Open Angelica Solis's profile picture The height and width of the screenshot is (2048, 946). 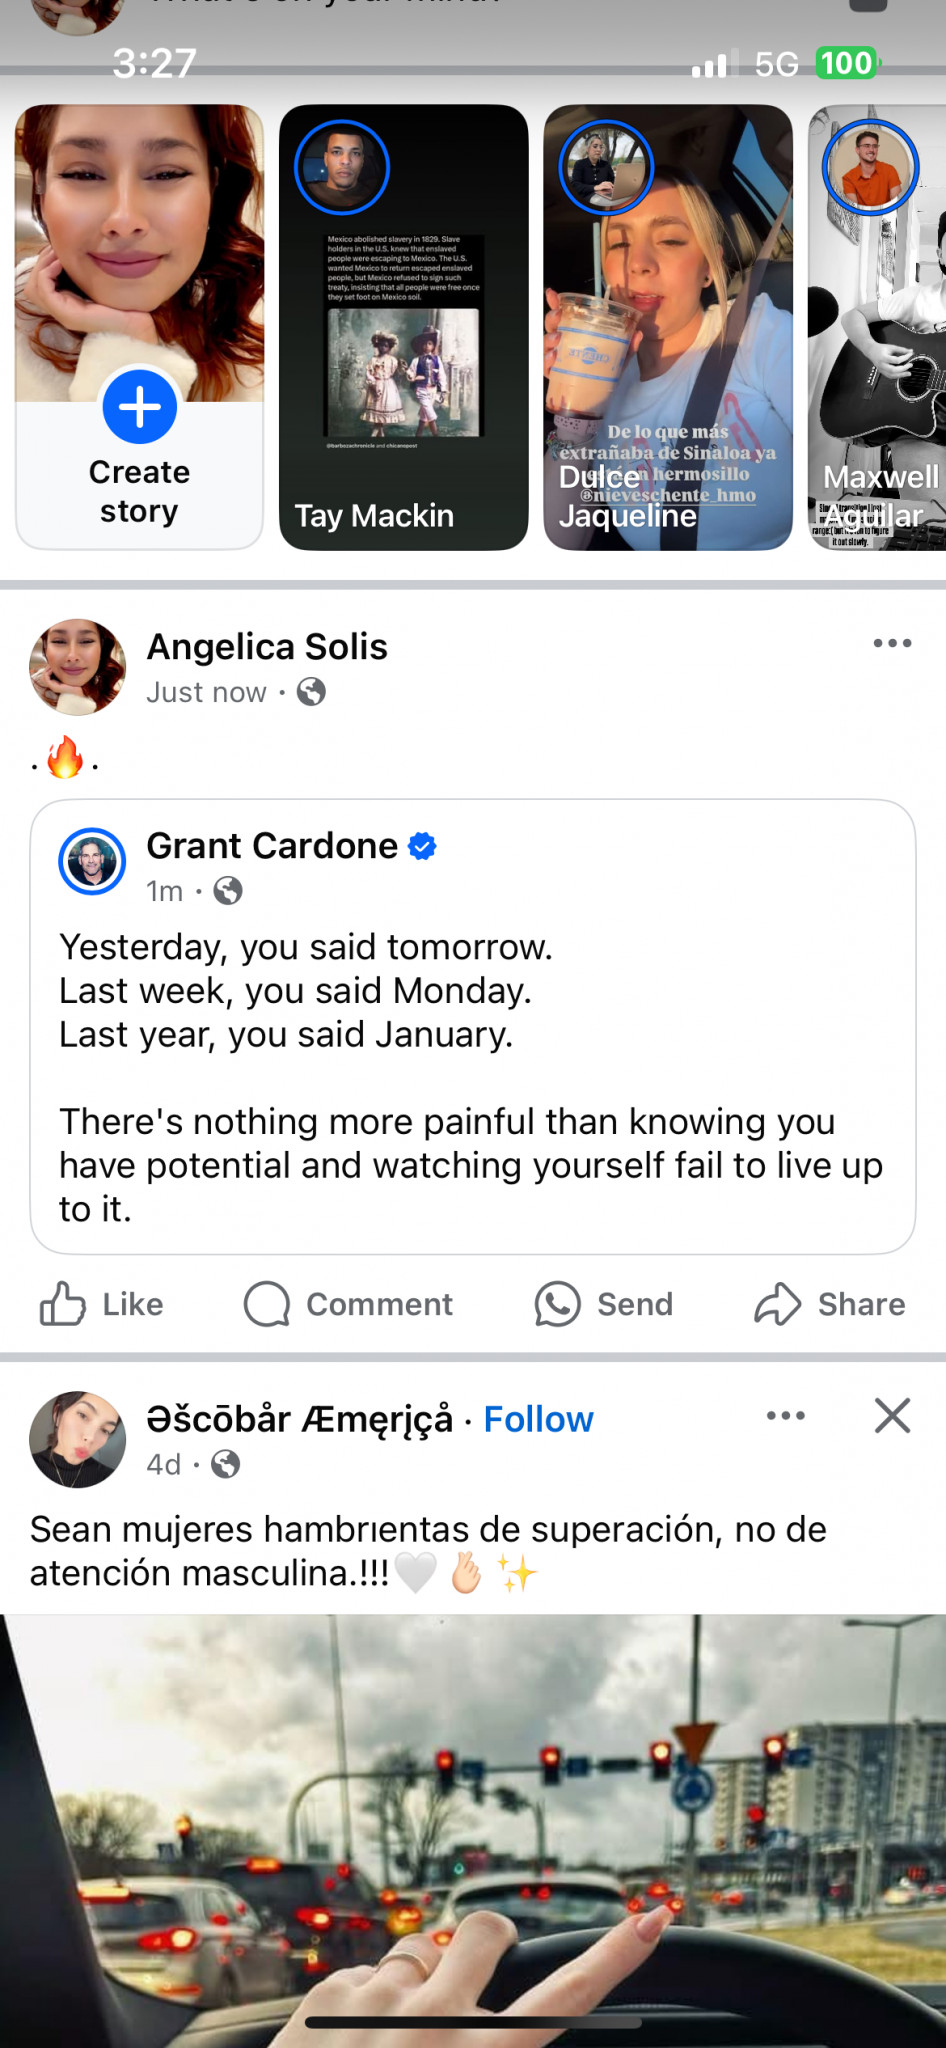[x=78, y=667]
